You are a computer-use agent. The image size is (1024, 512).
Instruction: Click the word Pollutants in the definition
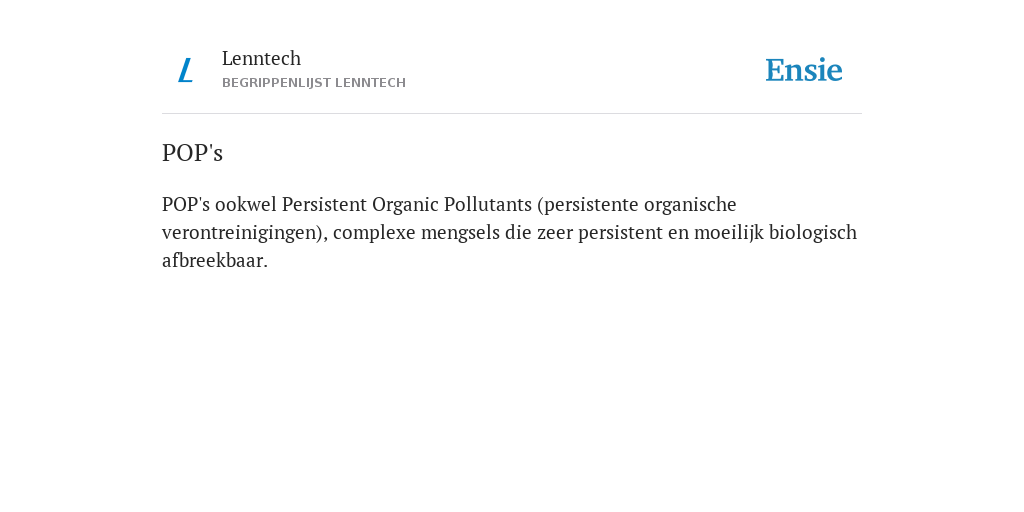tap(488, 204)
